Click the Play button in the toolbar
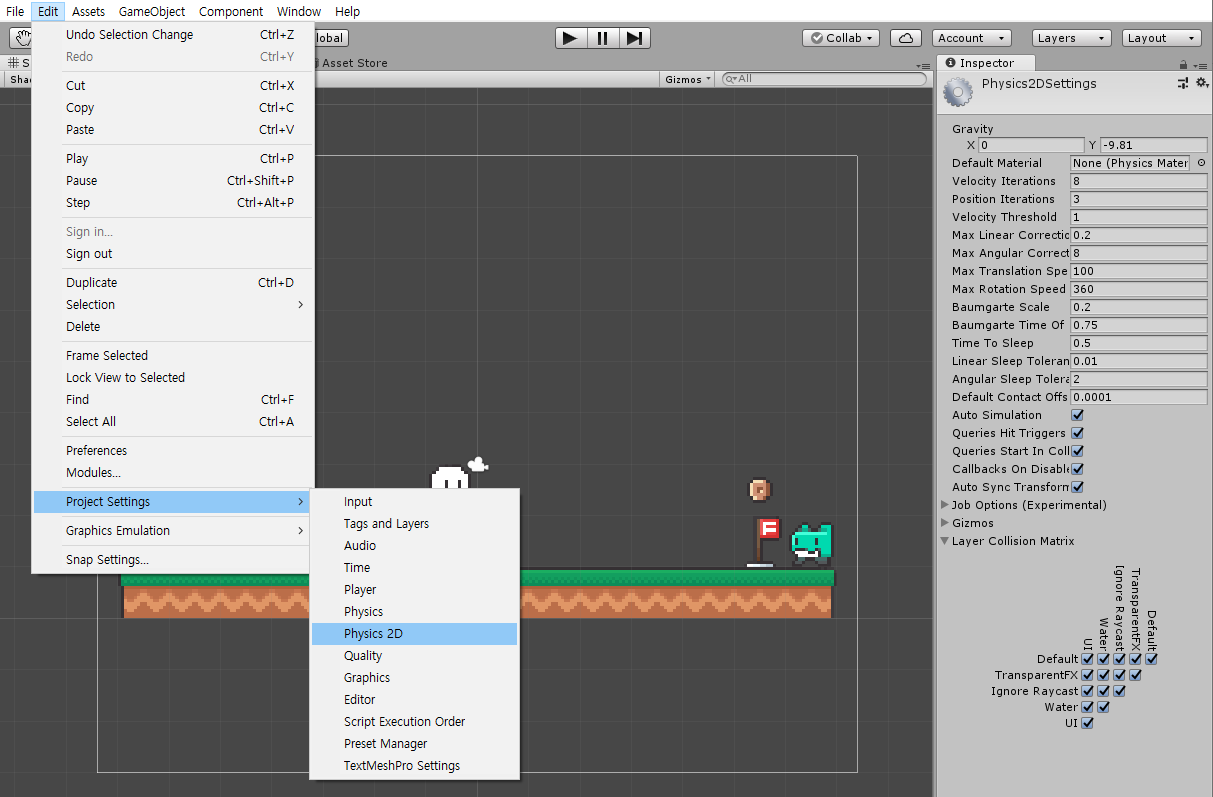1213x797 pixels. [571, 38]
